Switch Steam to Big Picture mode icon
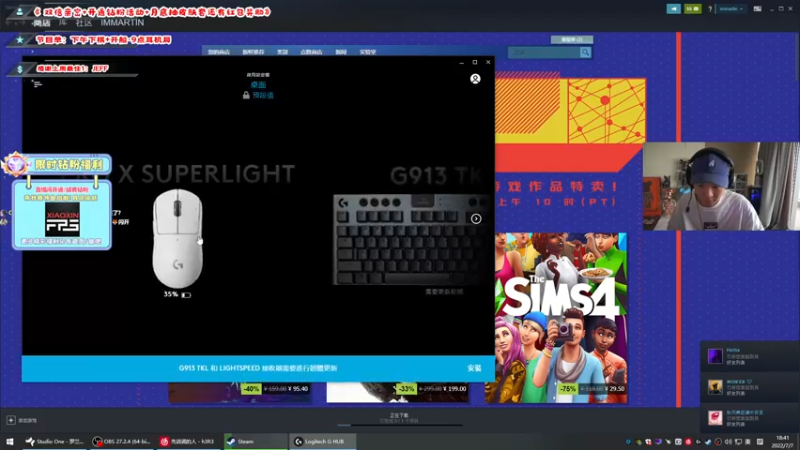Image resolution: width=800 pixels, height=450 pixels. [758, 9]
